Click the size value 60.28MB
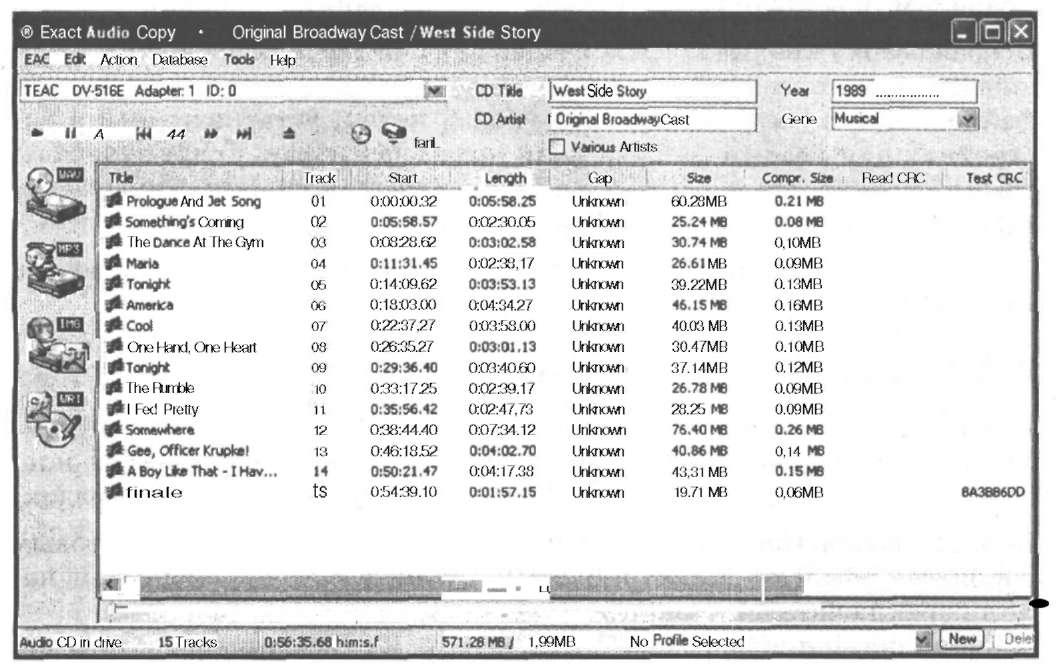This screenshot has width=1056, height=669. click(x=699, y=201)
